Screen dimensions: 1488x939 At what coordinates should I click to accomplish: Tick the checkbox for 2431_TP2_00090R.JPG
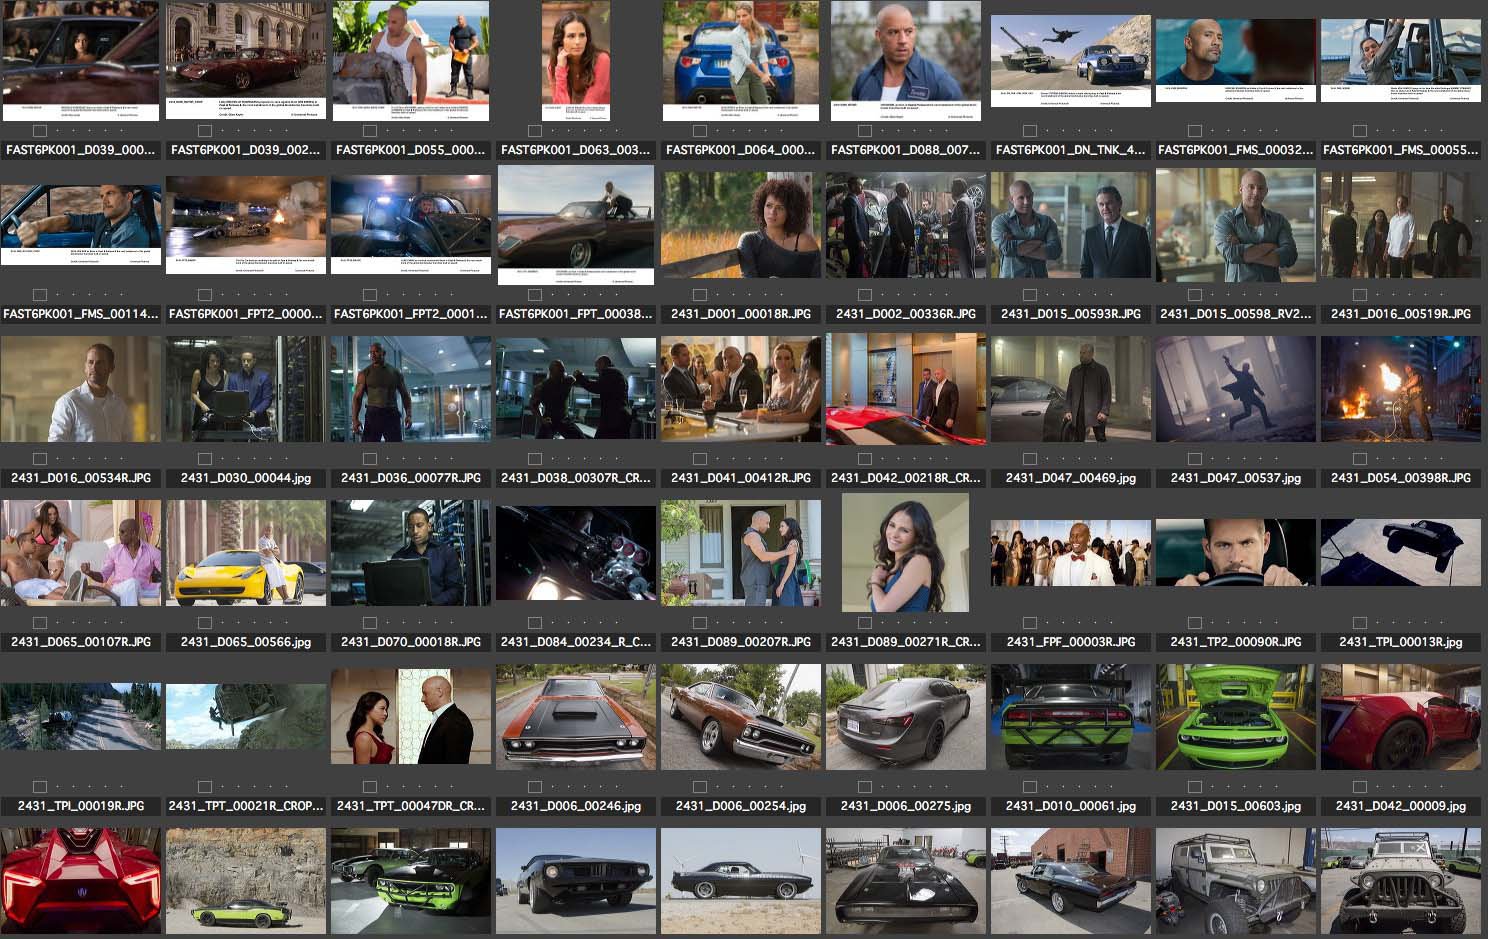click(1195, 623)
